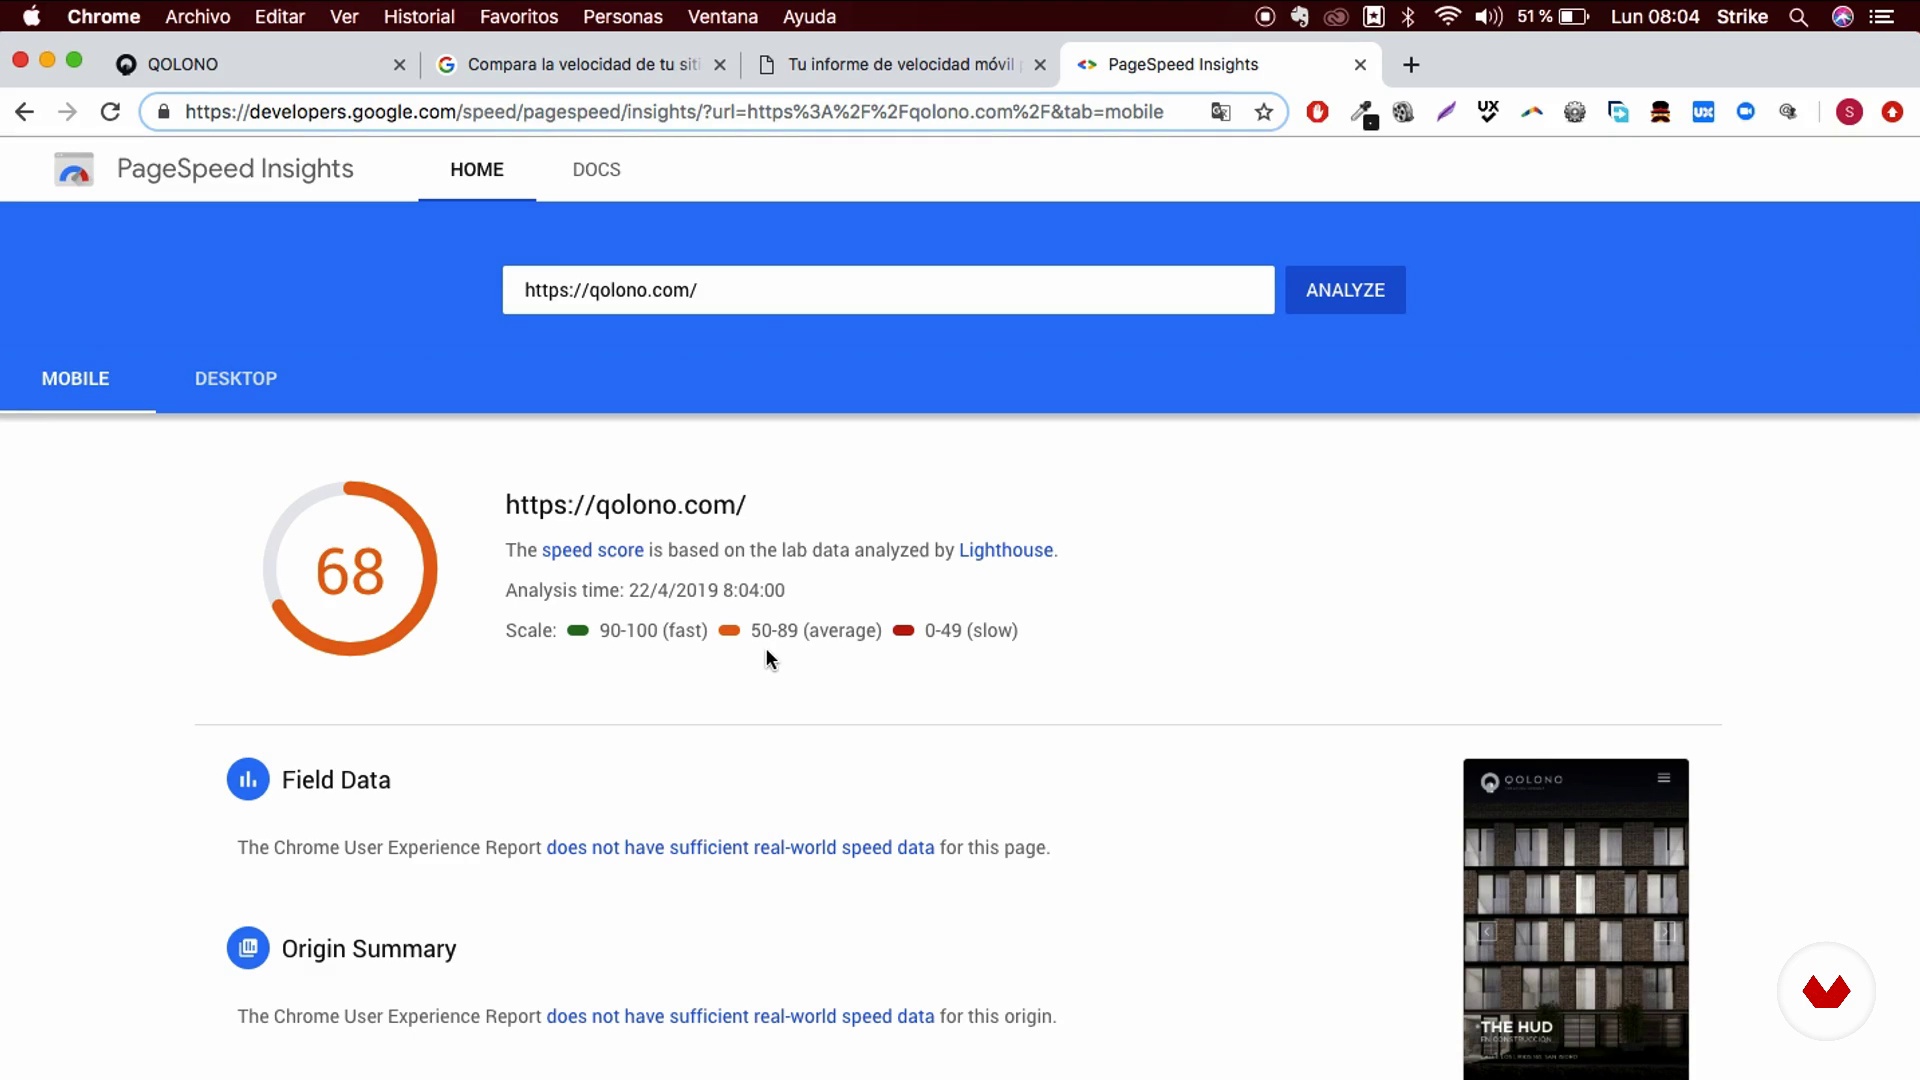Reload the current page
Viewport: 1920px width, 1080px height.
tap(110, 112)
